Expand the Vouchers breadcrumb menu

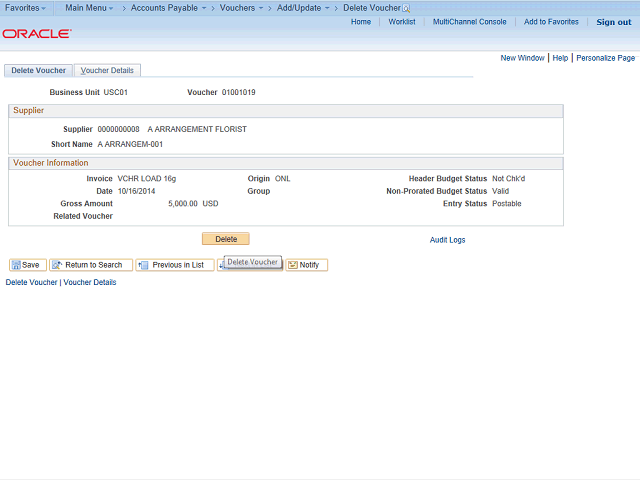241,8
